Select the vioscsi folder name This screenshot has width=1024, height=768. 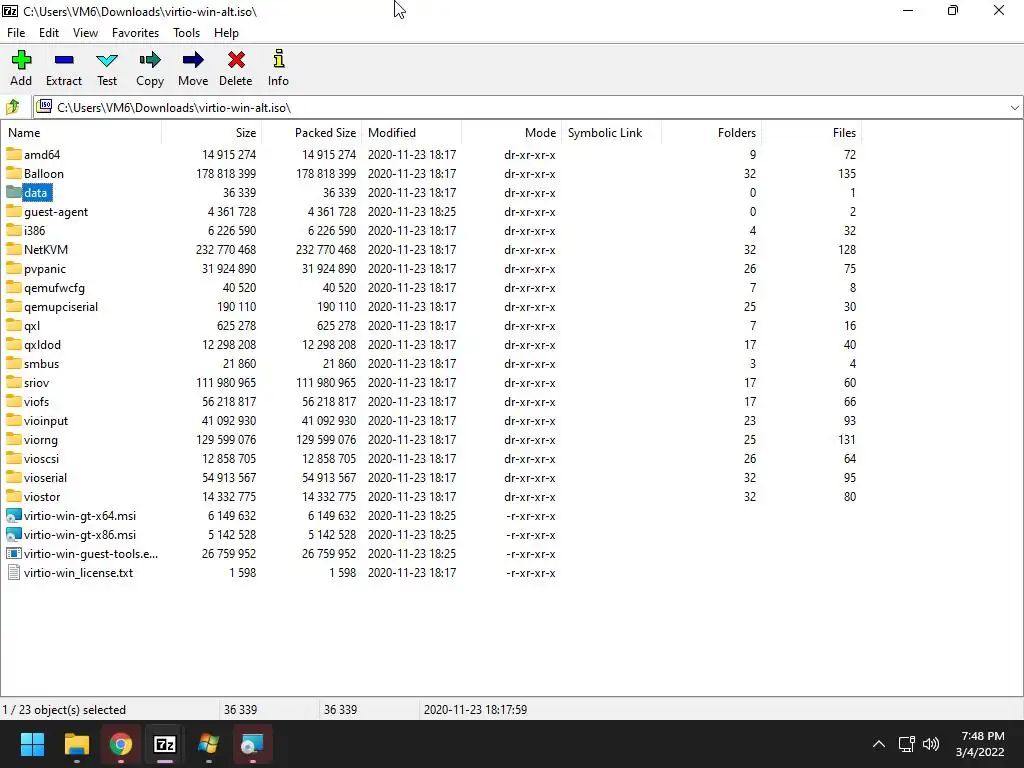pos(41,458)
